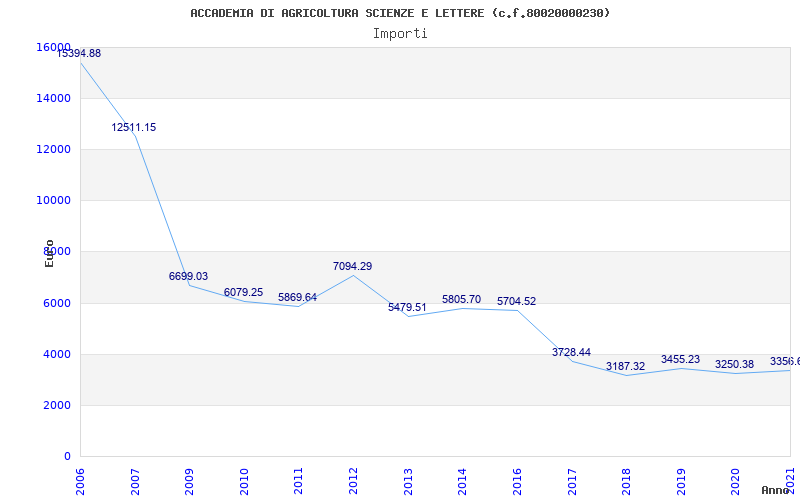
Task: Click the 3728.44 data label
Action: tap(571, 353)
